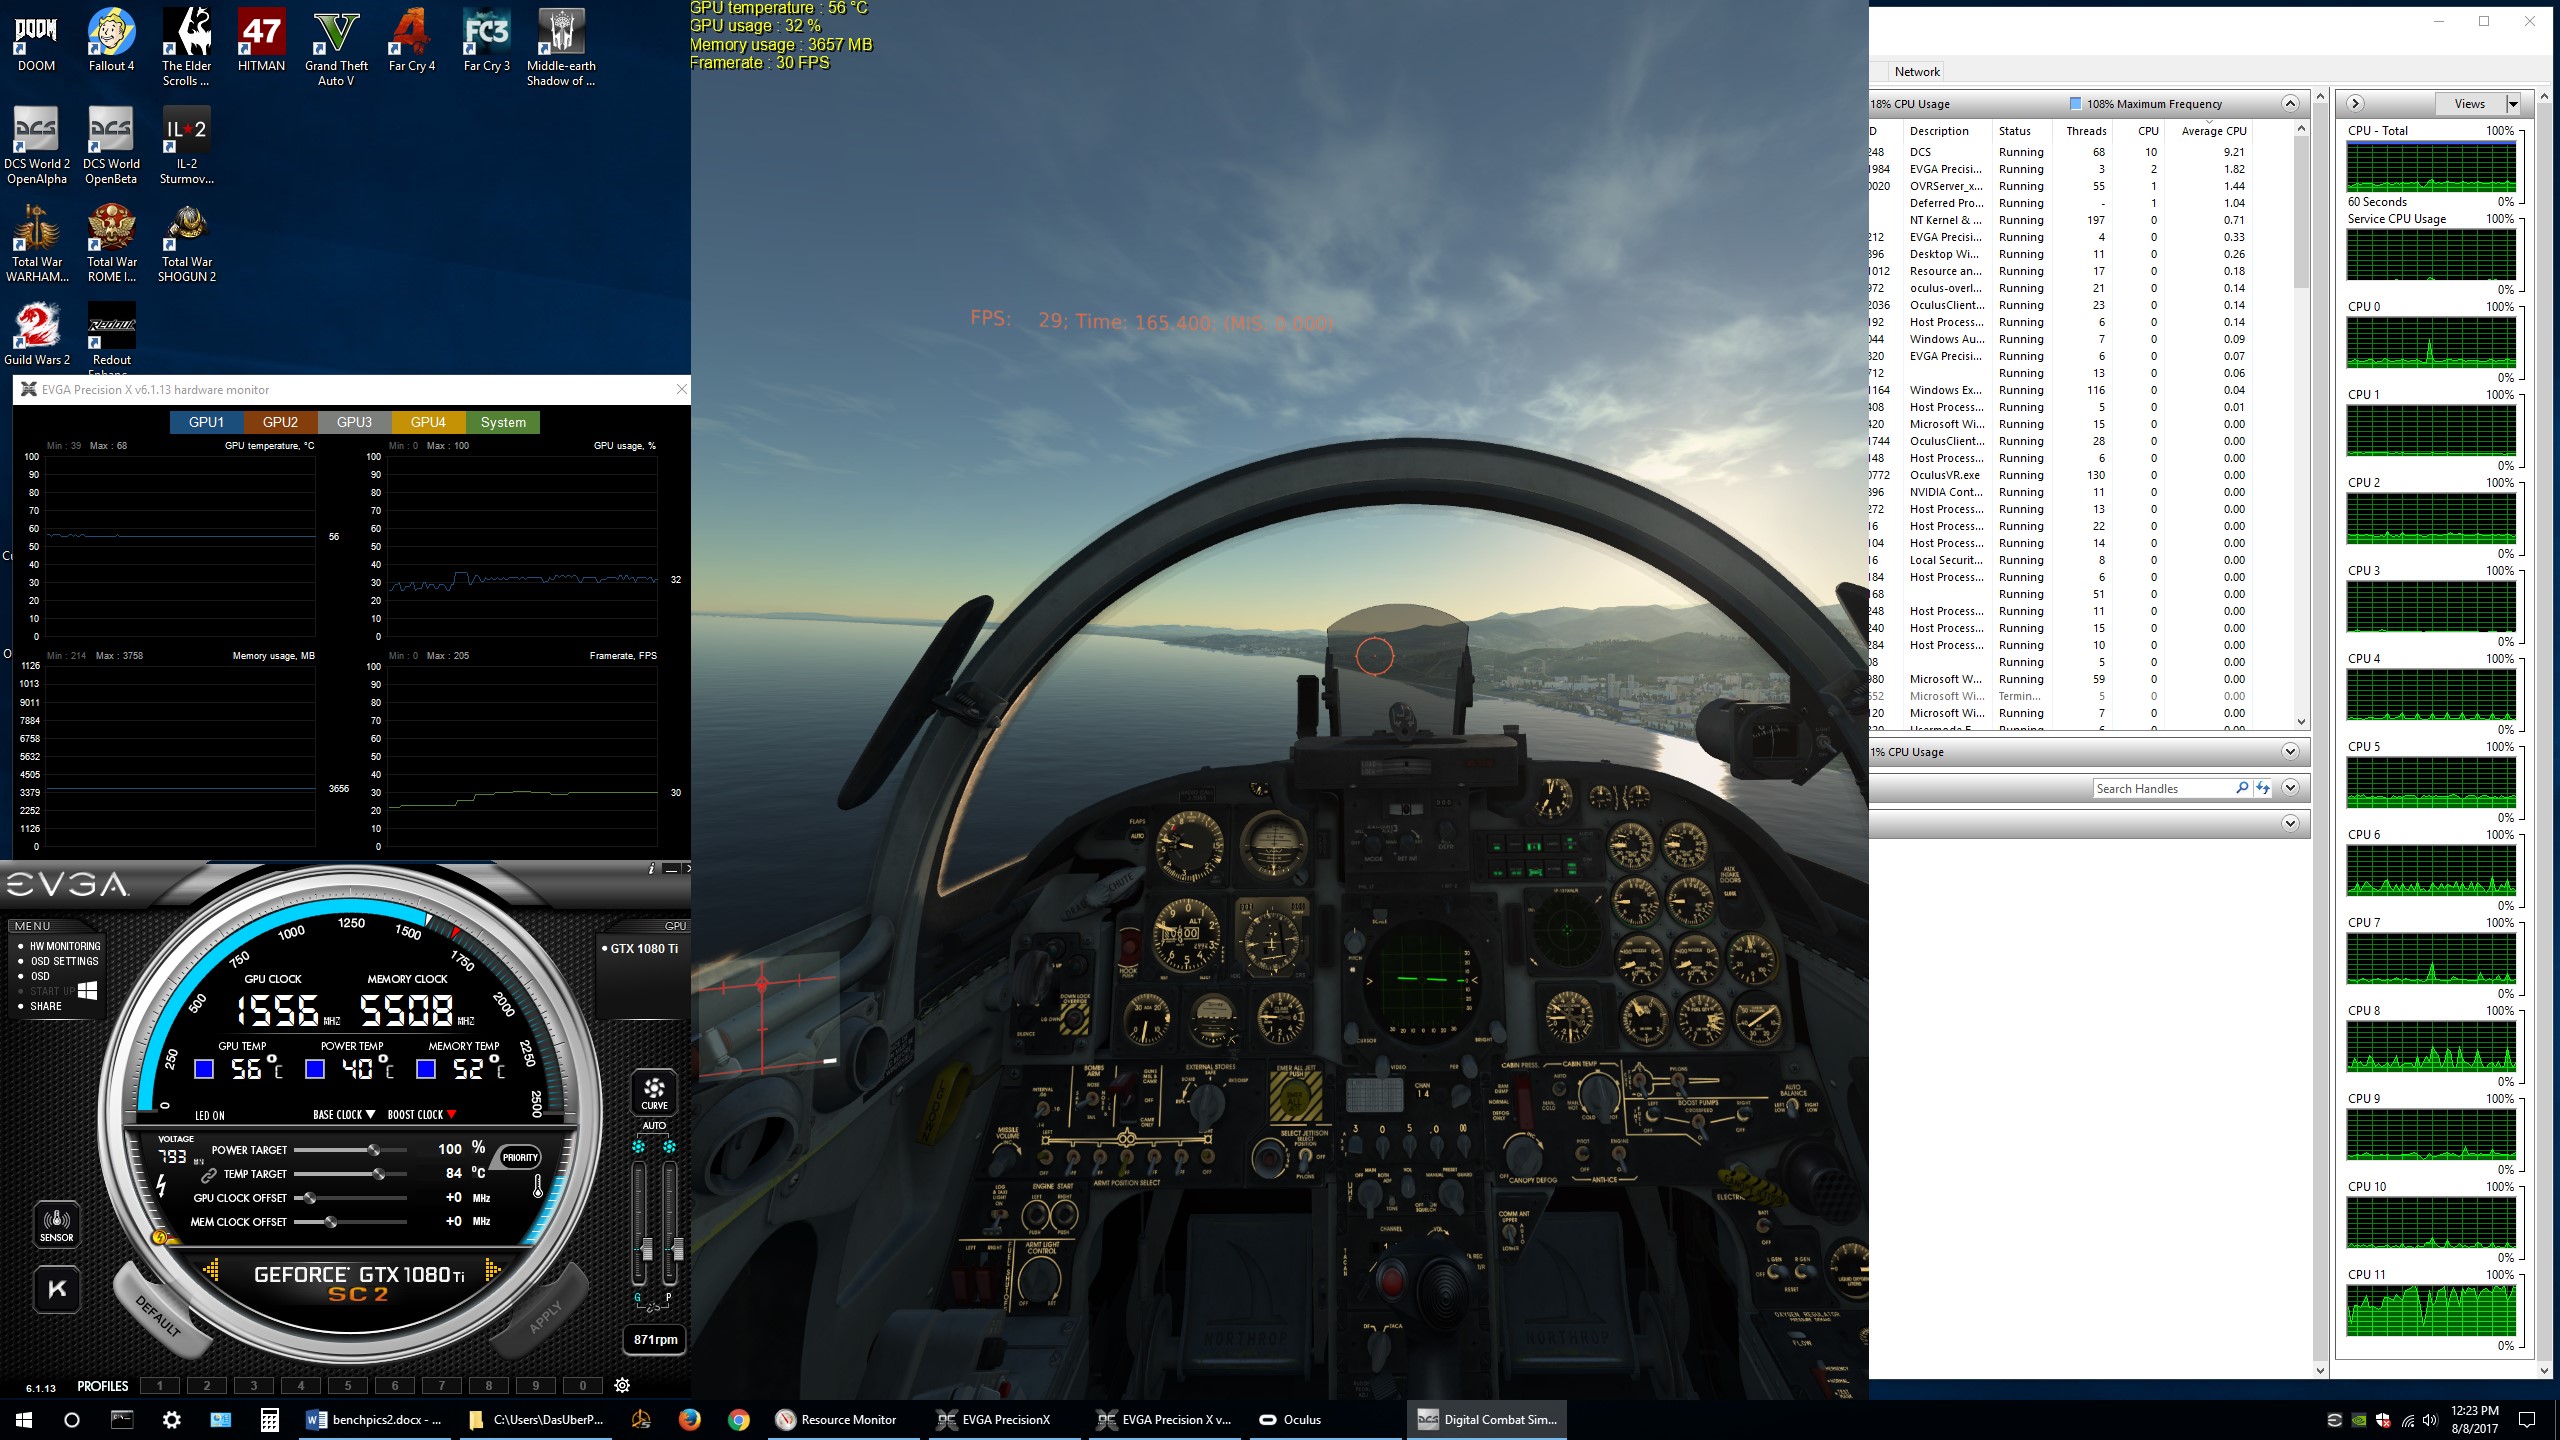
Task: Collapse the CPU section in Resource Monitor
Action: click(x=2290, y=104)
